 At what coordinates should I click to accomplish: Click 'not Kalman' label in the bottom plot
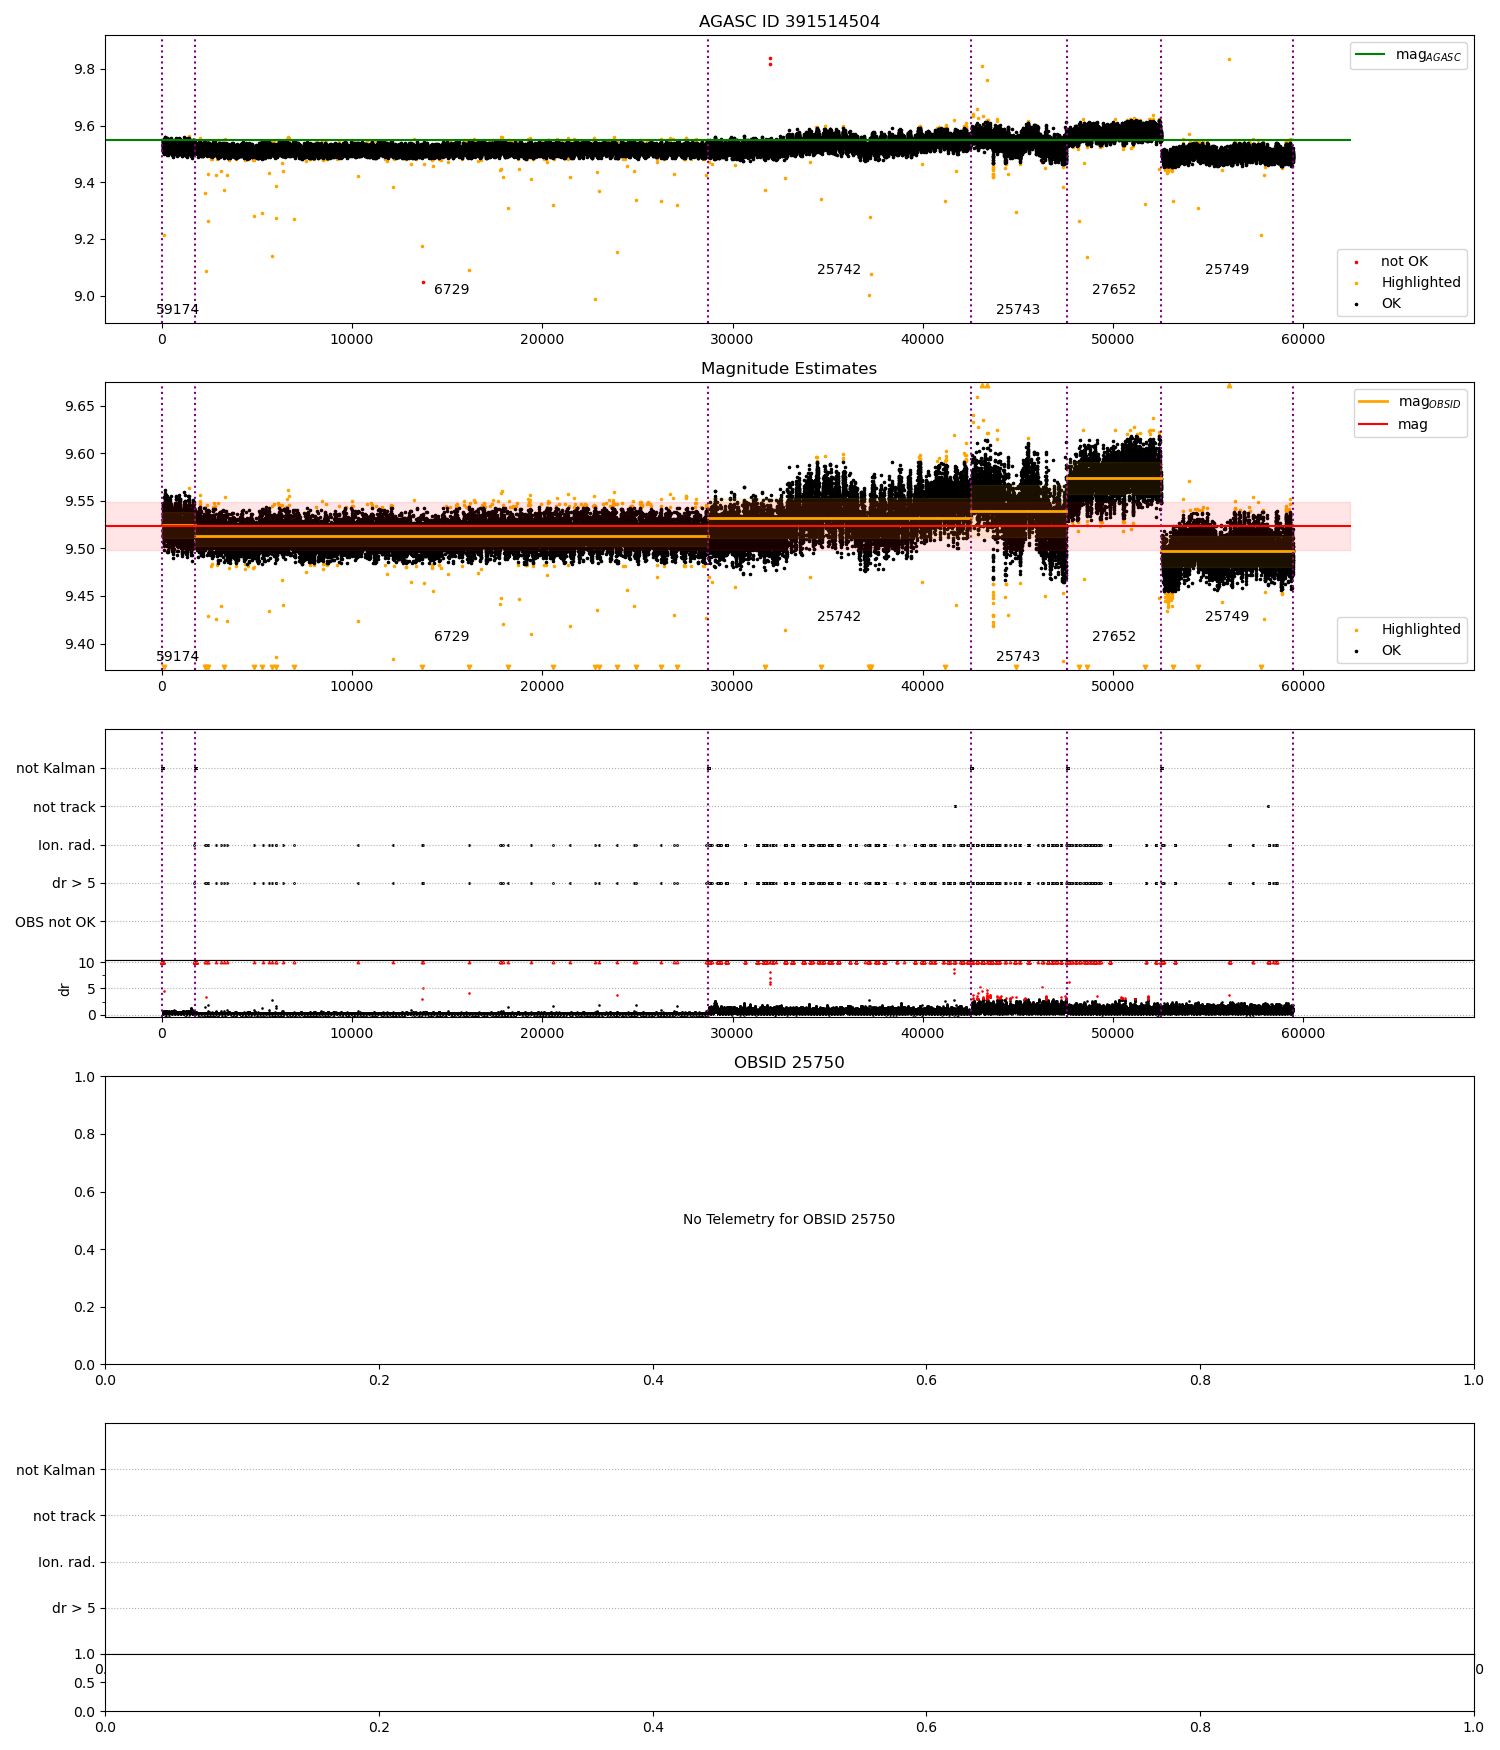(56, 1470)
